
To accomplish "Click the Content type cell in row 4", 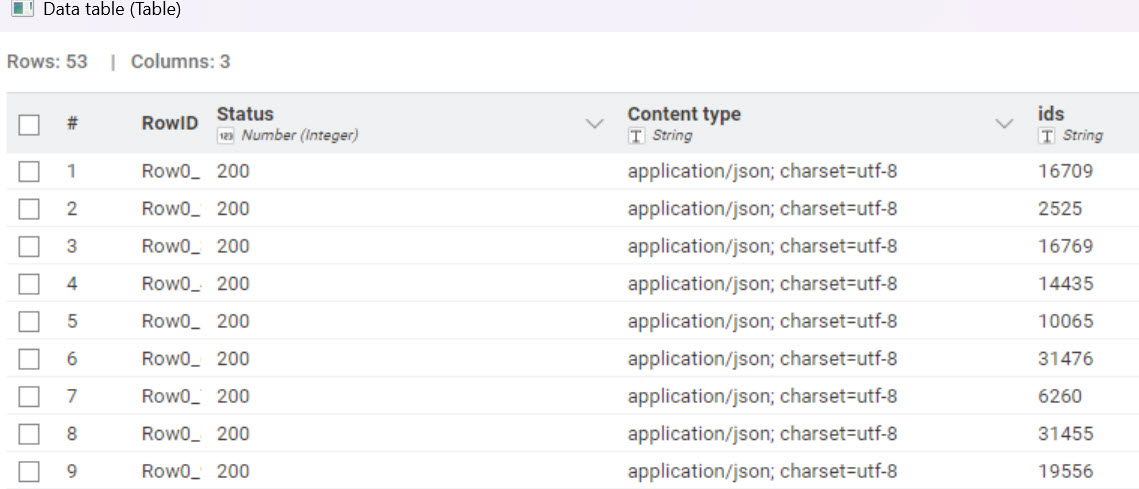I will pos(762,284).
